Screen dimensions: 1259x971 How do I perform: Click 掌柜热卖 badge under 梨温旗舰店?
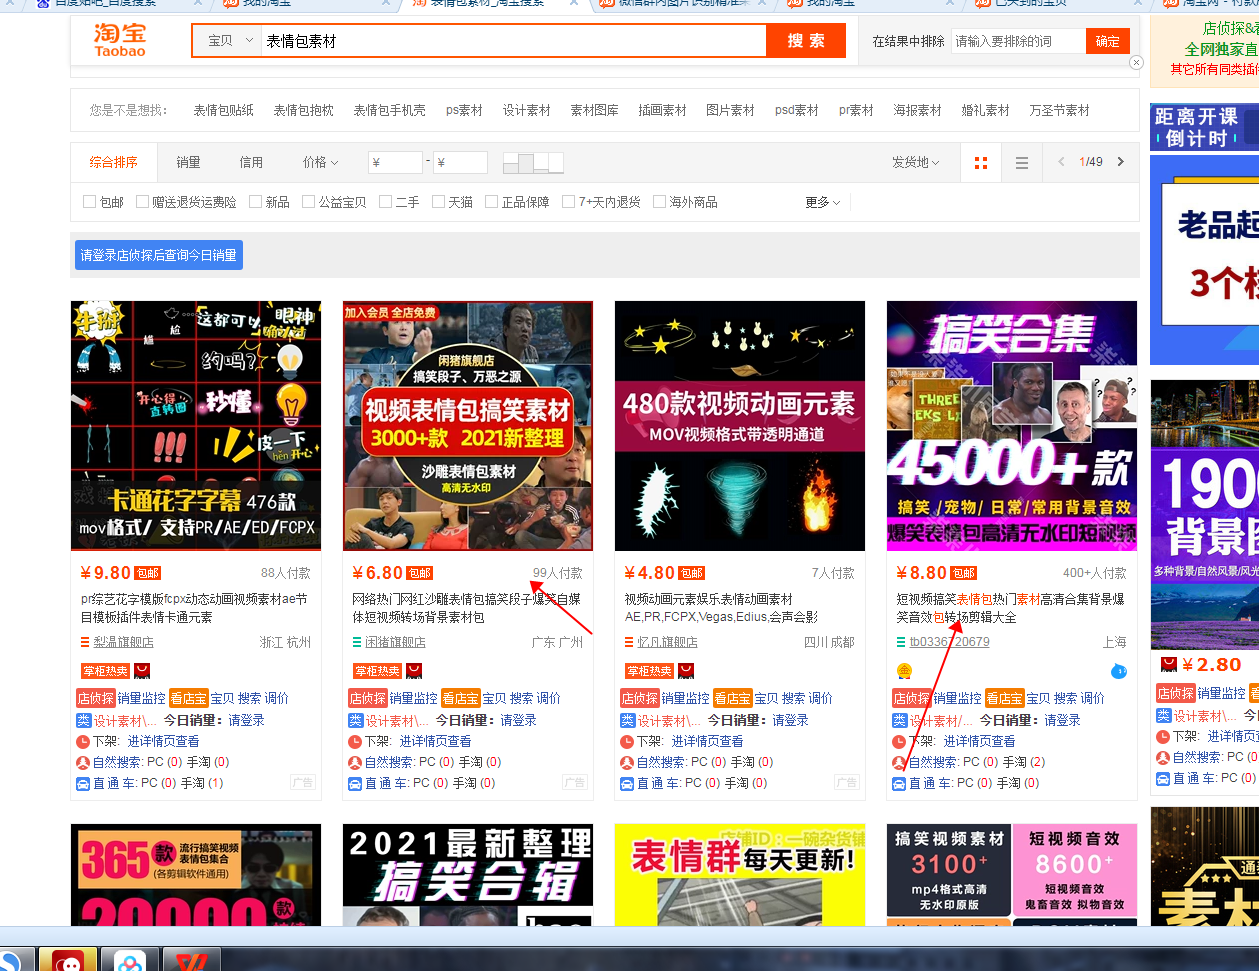(105, 671)
